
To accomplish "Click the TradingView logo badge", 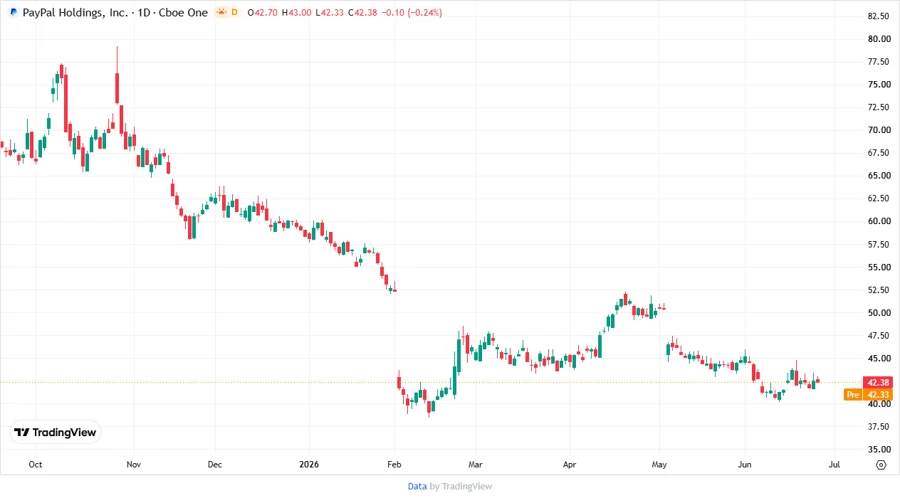I will (x=56, y=433).
